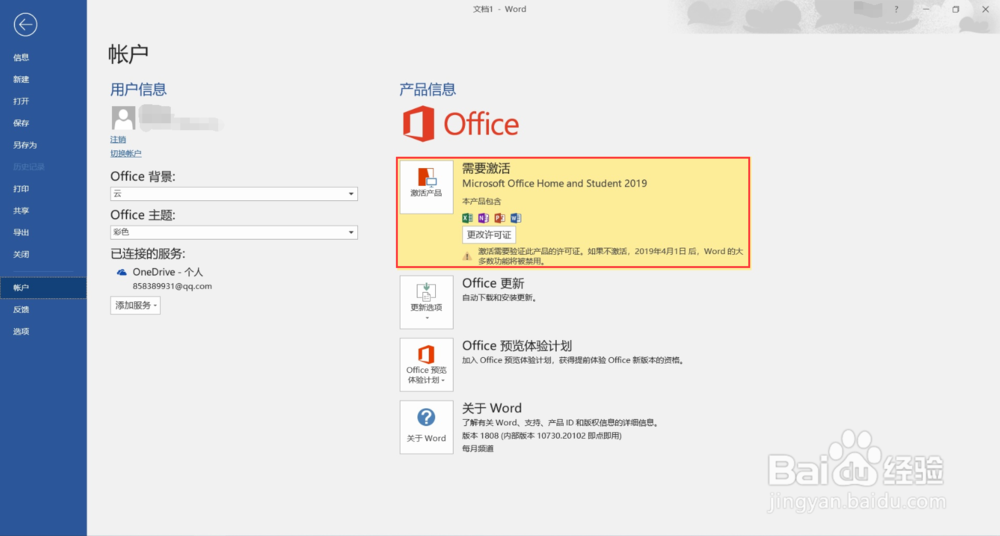Click the help question mark in title bar
Viewport: 1000px width, 536px height.
896,10
